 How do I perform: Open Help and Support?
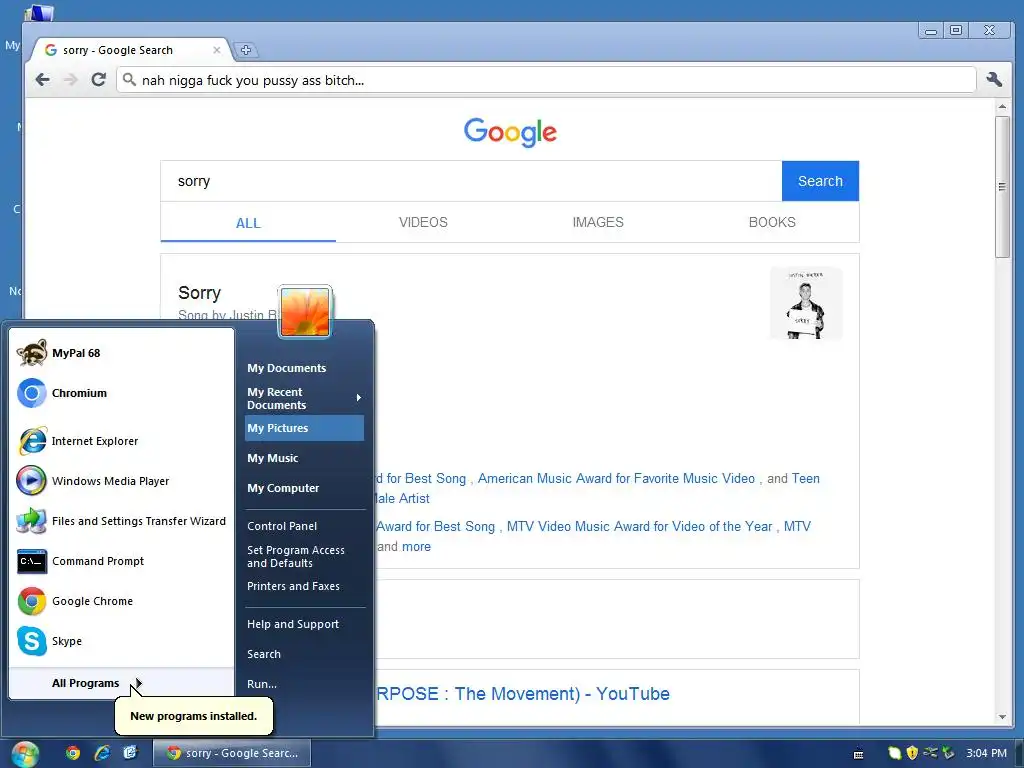(x=304, y=624)
